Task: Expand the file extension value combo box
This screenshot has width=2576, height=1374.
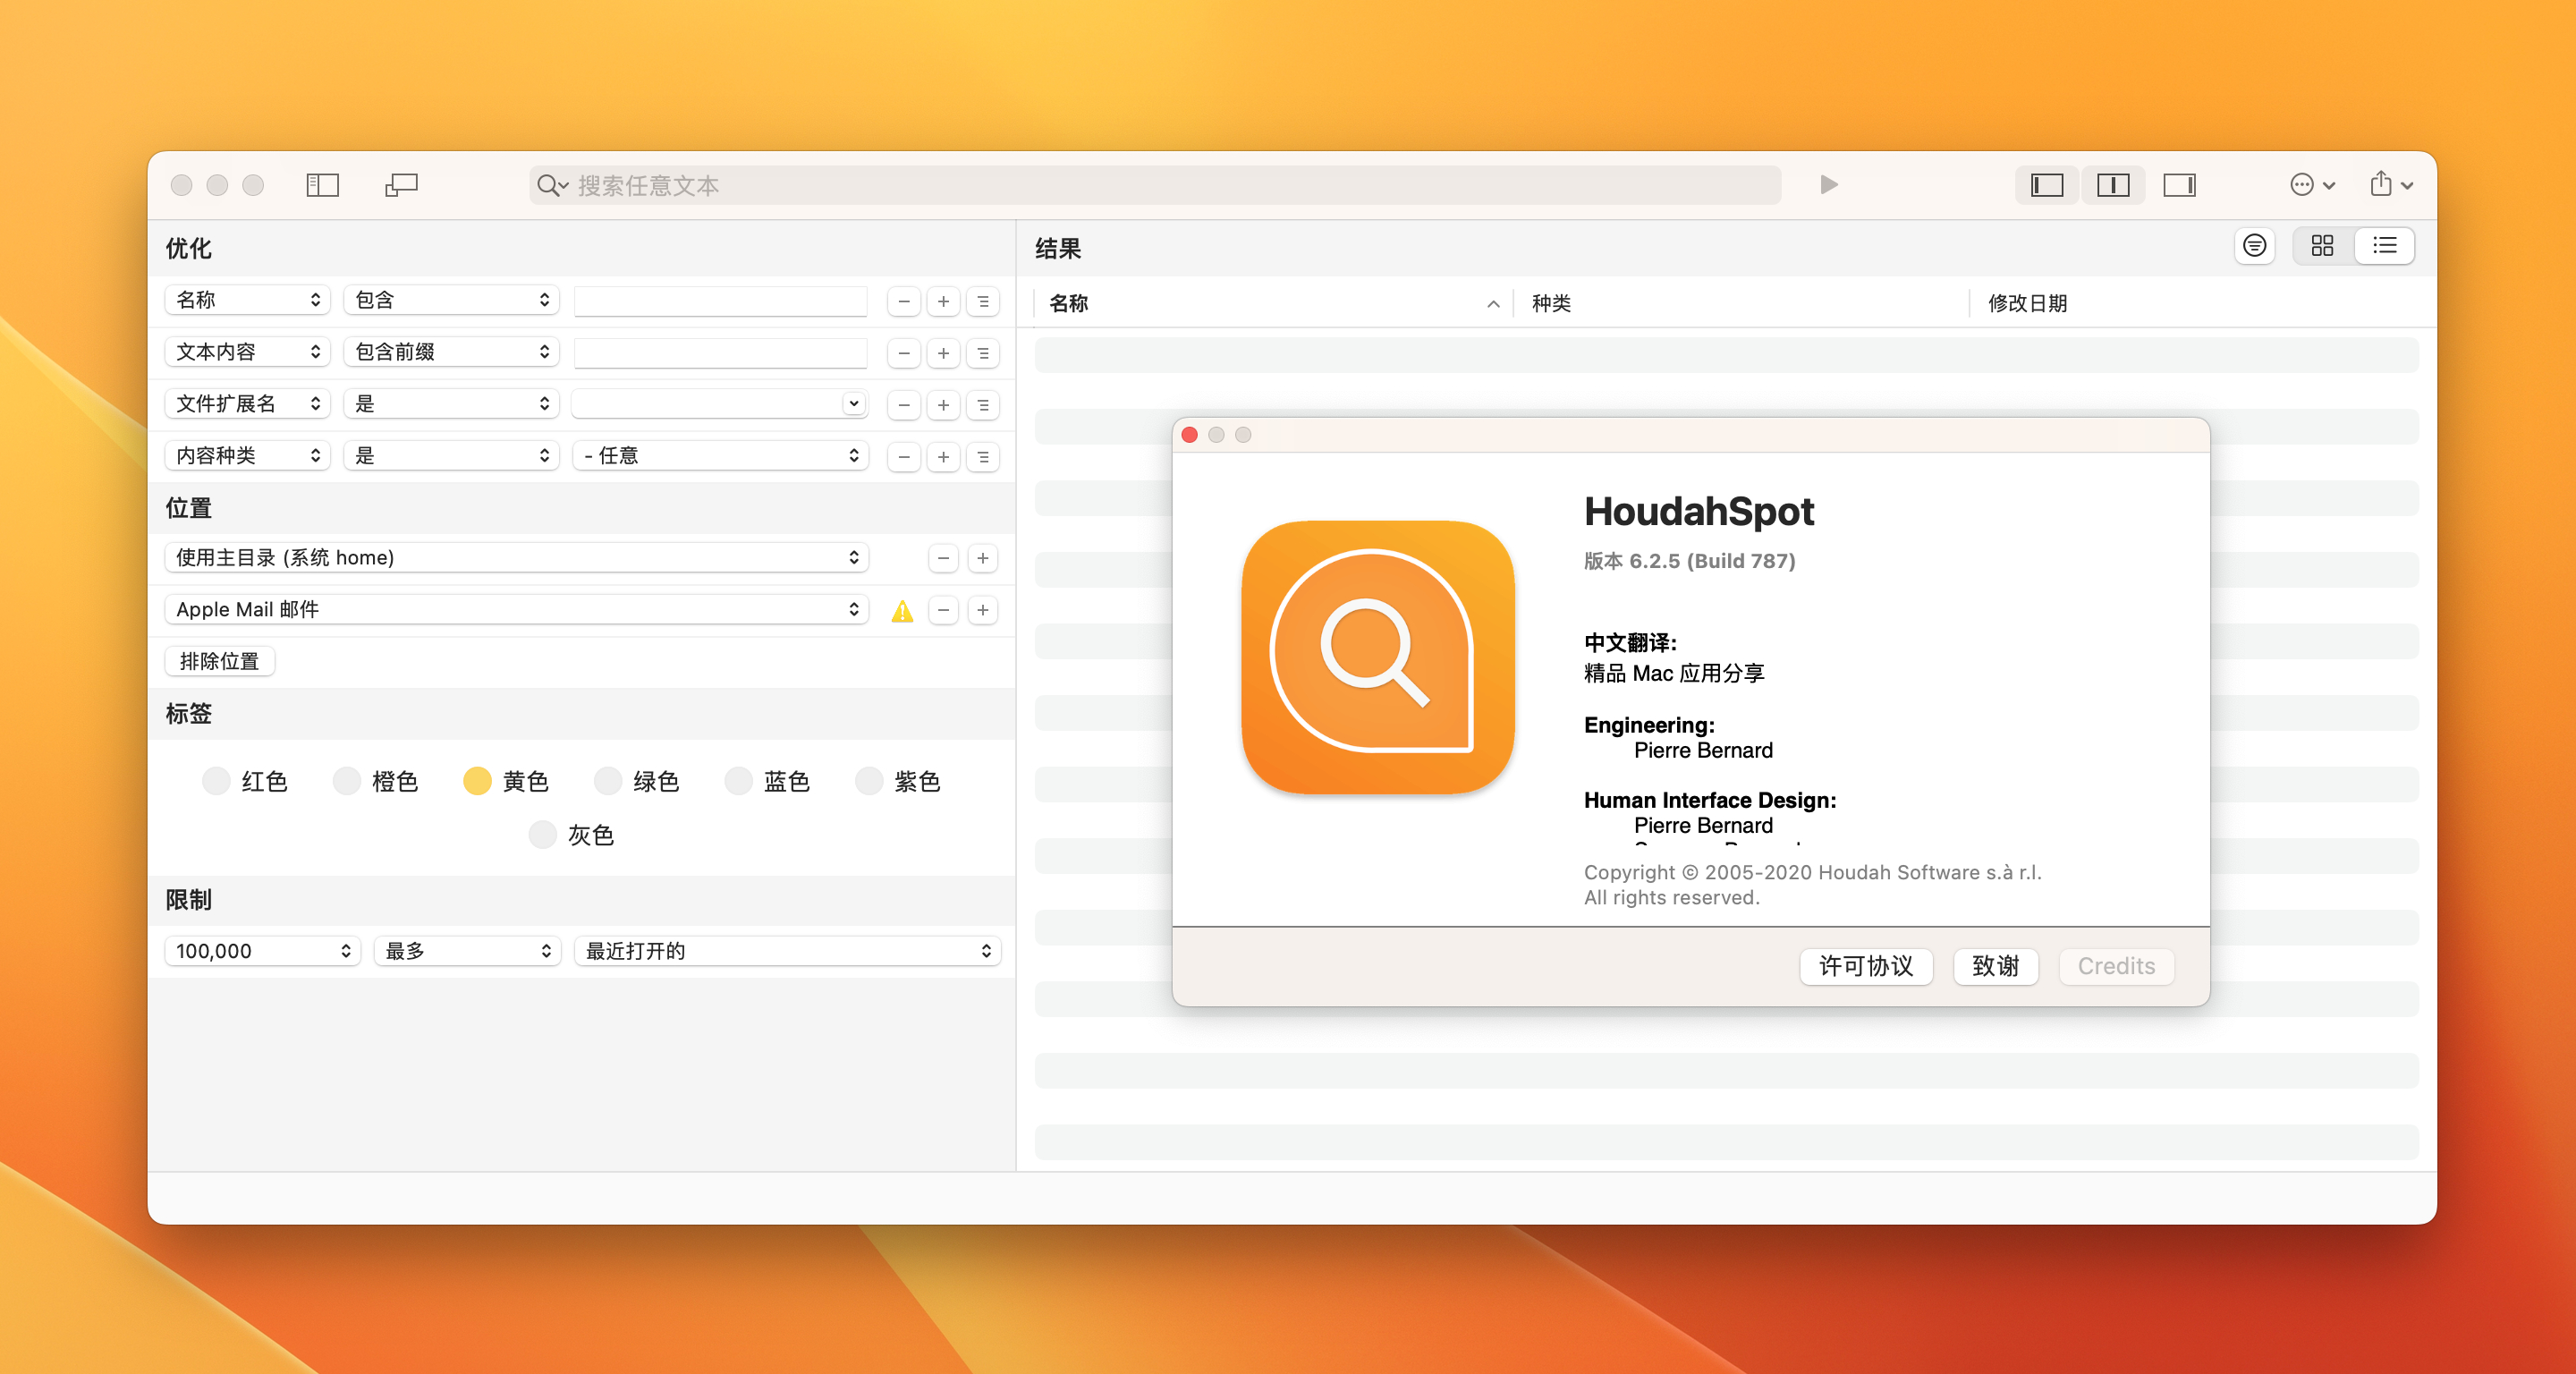Action: [853, 404]
